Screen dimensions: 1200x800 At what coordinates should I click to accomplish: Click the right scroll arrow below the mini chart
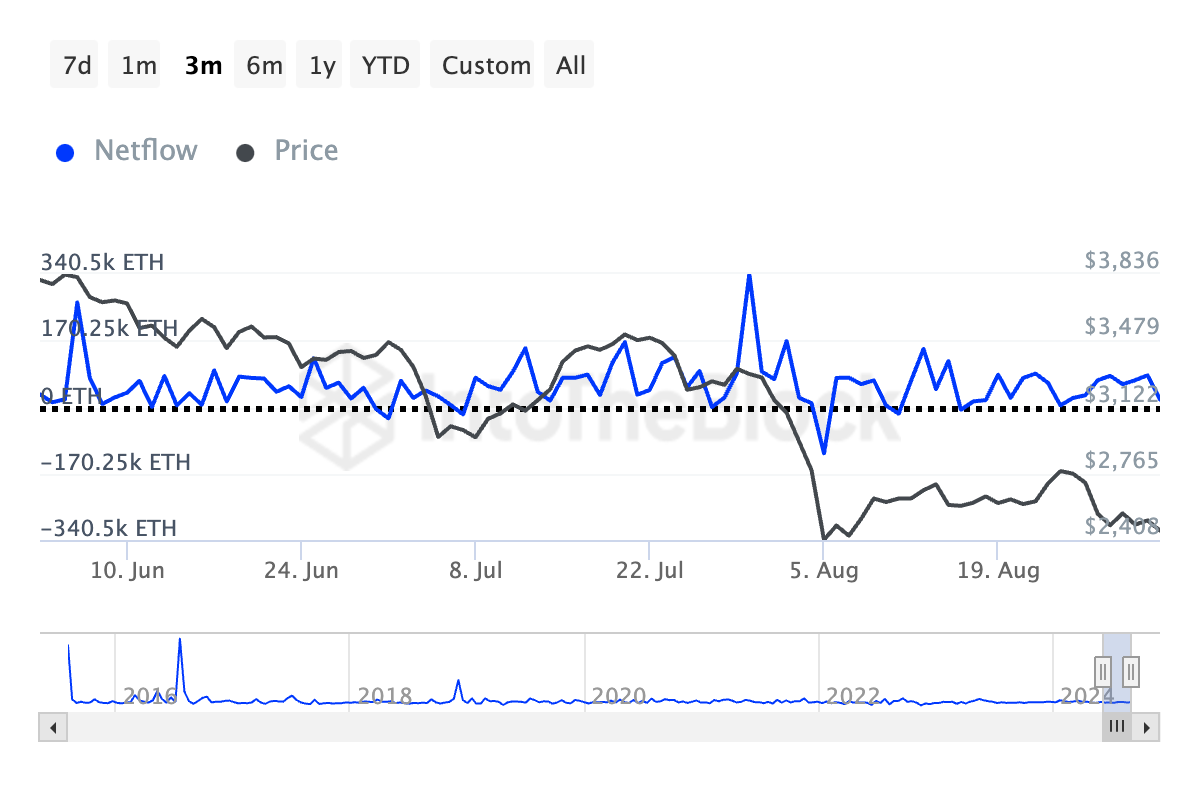click(x=1148, y=727)
